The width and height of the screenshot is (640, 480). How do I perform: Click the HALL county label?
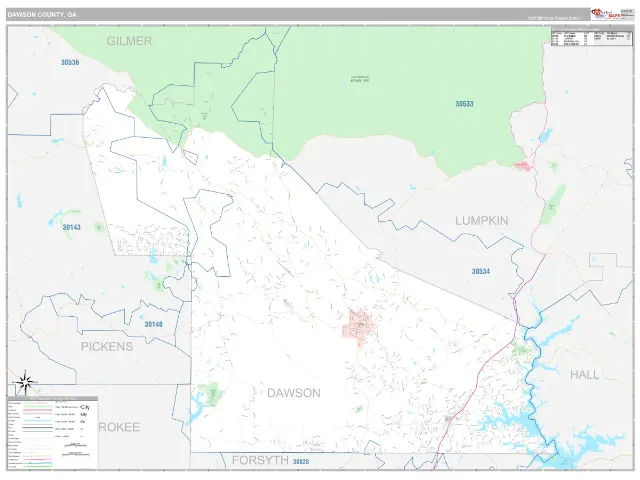584,375
